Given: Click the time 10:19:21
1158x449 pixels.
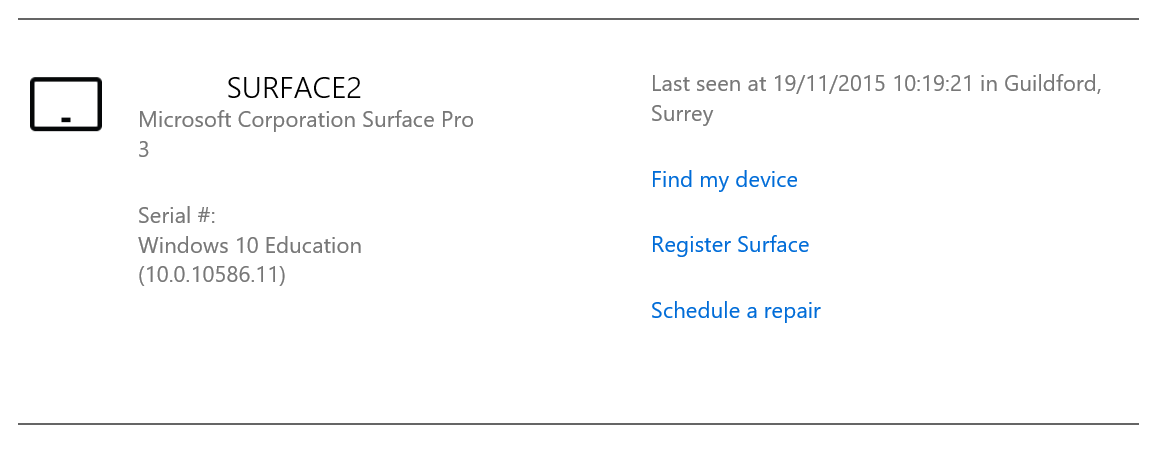Looking at the screenshot, I should (932, 83).
